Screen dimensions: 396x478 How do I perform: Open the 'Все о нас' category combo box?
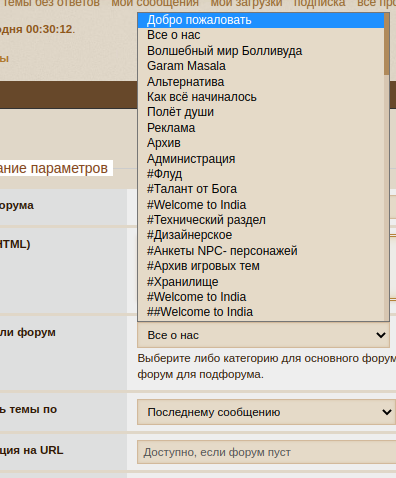tap(263, 335)
